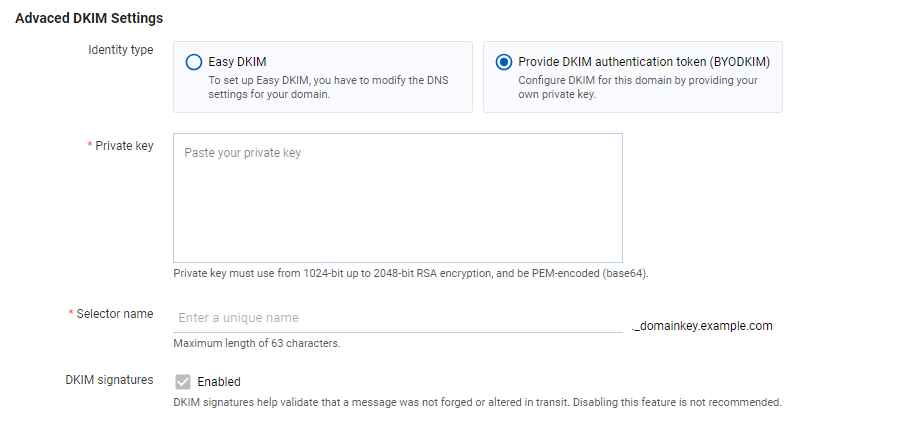This screenshot has height=423, width=908.
Task: Click the 'Enabled' checkbox label text
Action: click(219, 382)
